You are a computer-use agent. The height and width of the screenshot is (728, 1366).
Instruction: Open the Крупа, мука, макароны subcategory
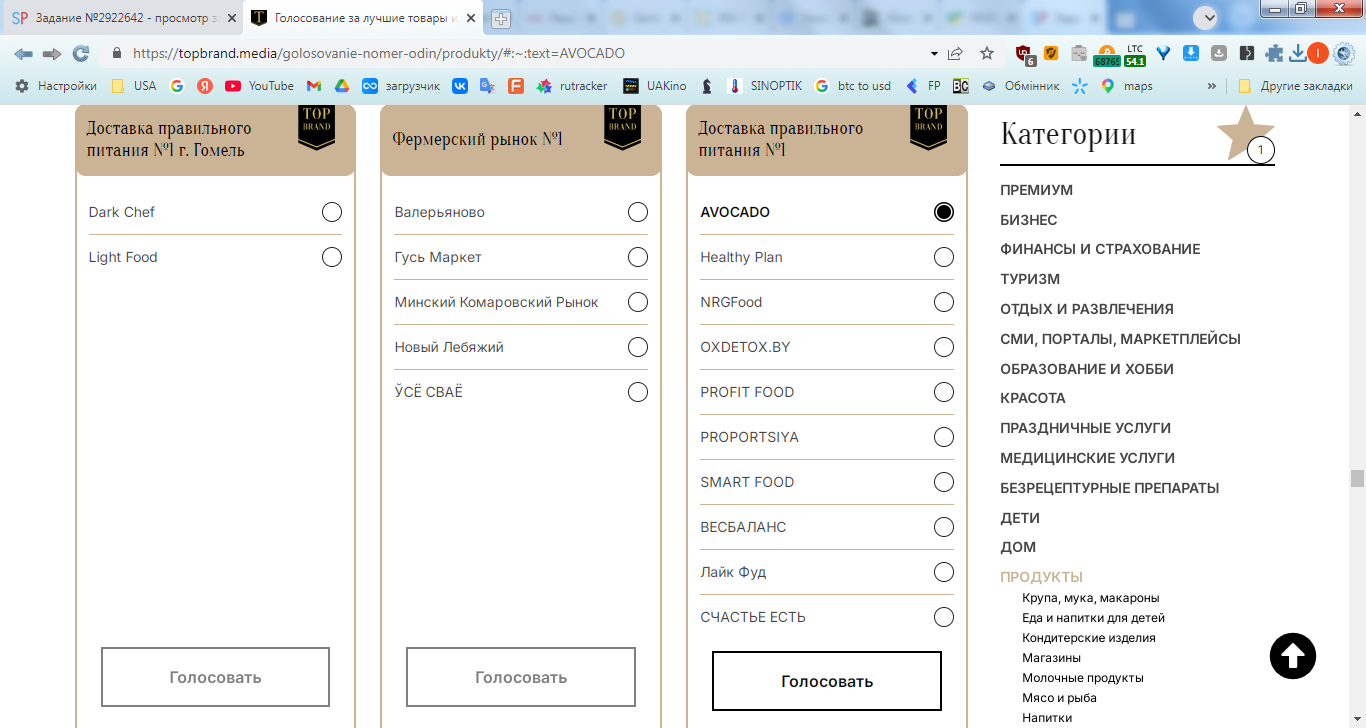pyautogui.click(x=1091, y=598)
